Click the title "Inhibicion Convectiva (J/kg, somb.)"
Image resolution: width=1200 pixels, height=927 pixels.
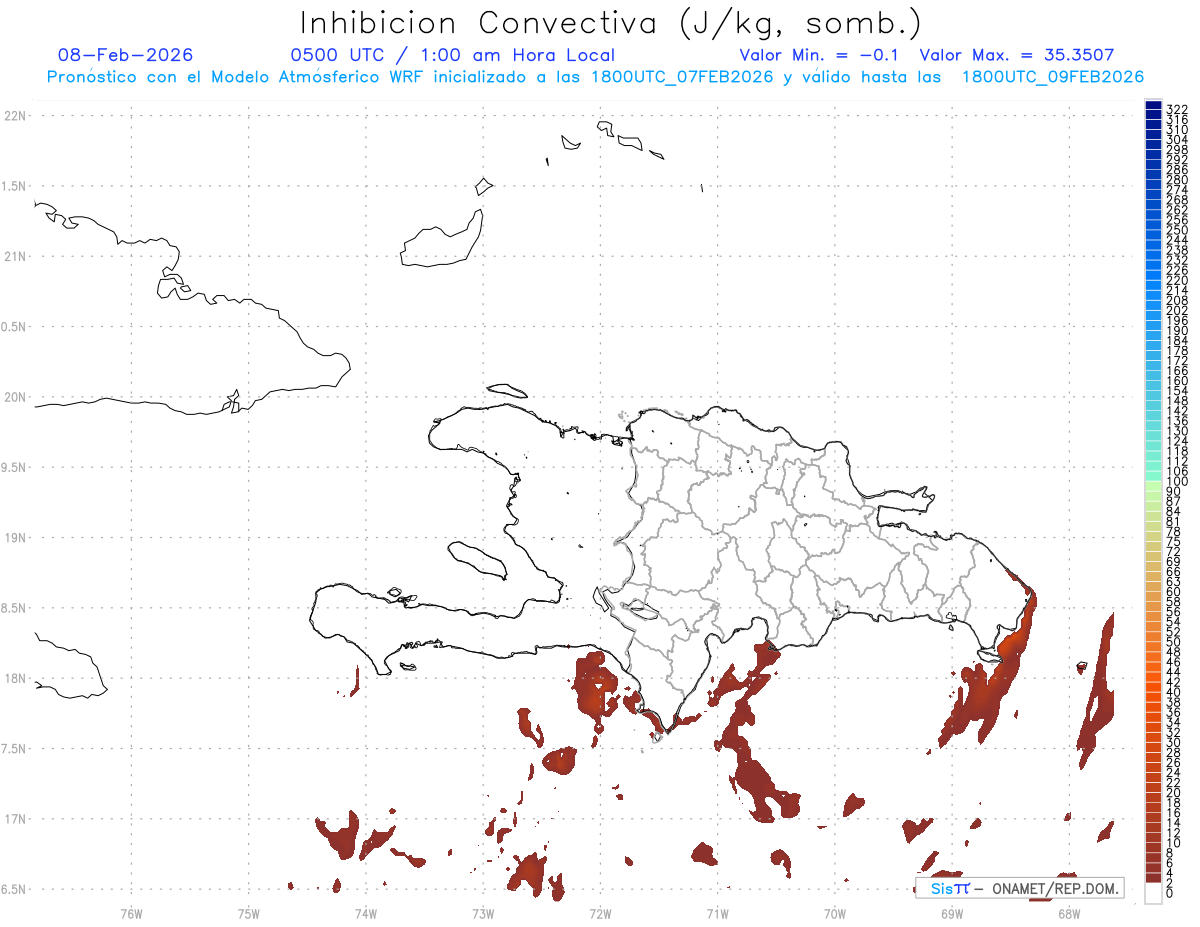click(611, 23)
